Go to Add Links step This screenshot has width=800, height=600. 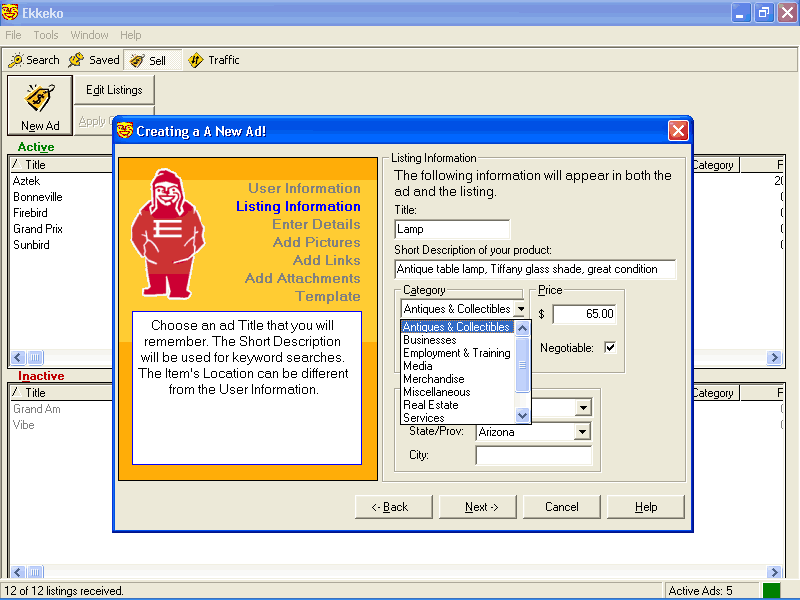(327, 260)
